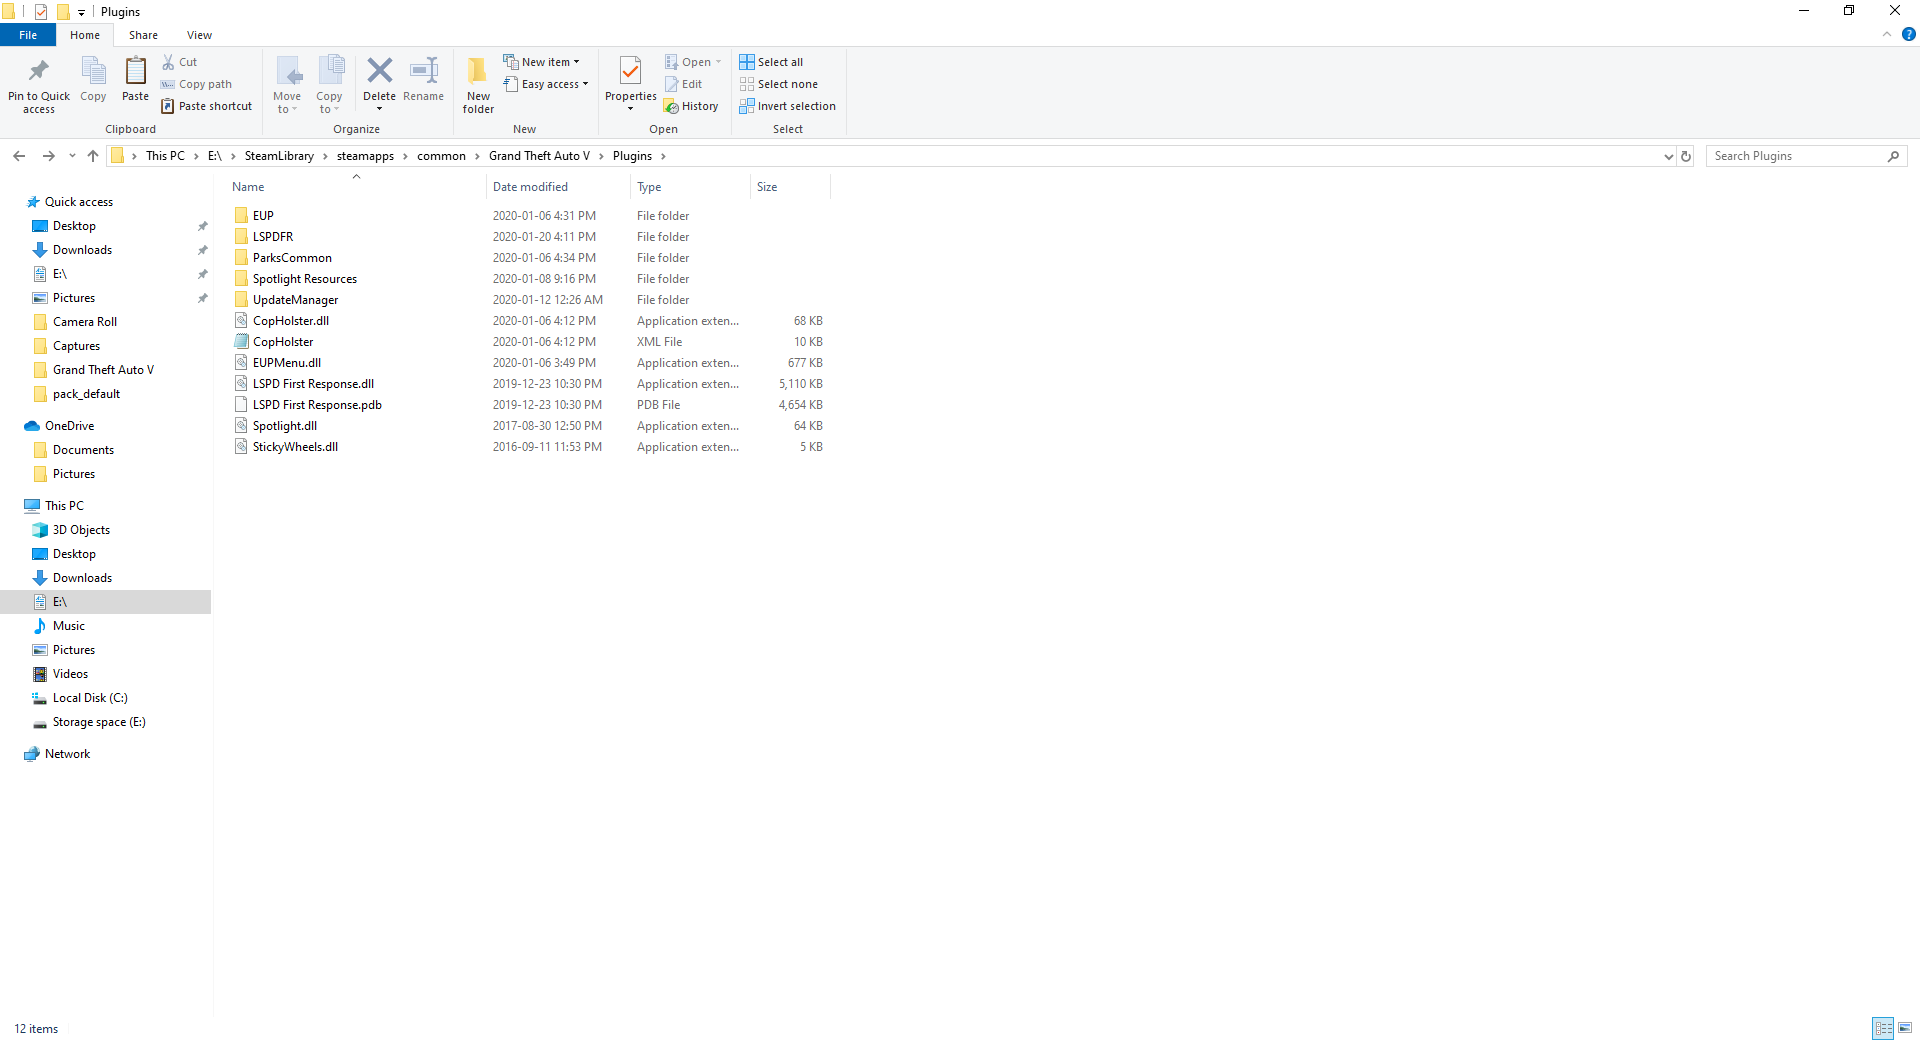This screenshot has width=1920, height=1040.
Task: Click the Rename icon in the ribbon
Action: pos(424,70)
